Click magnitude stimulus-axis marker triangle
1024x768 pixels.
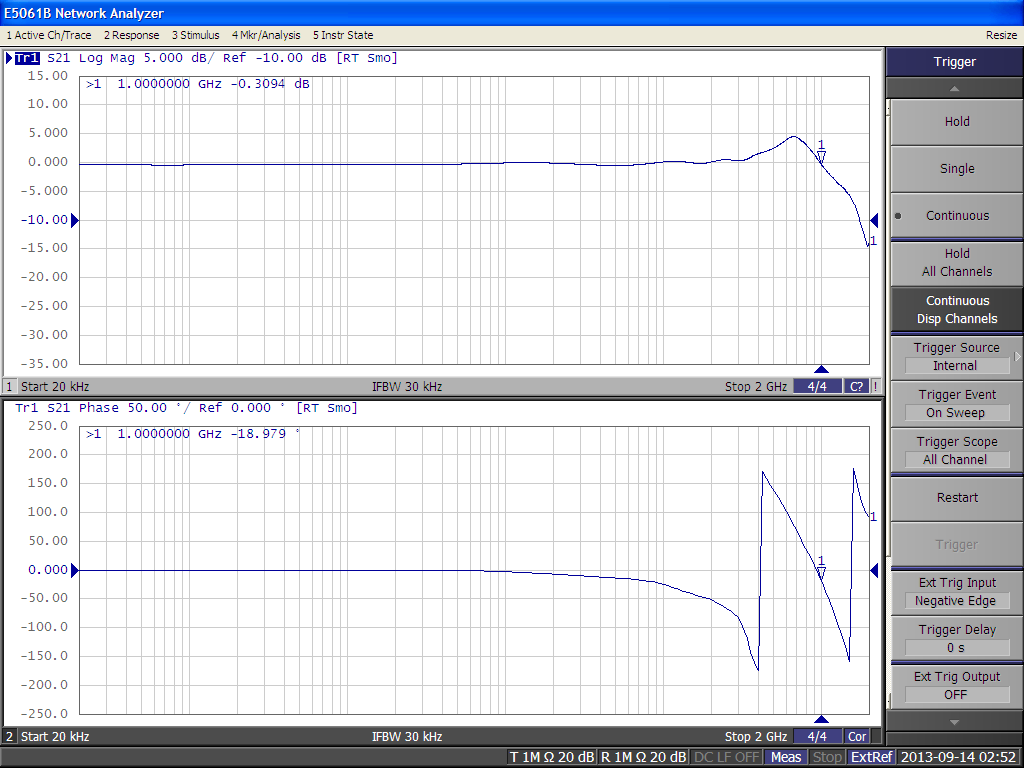822,369
